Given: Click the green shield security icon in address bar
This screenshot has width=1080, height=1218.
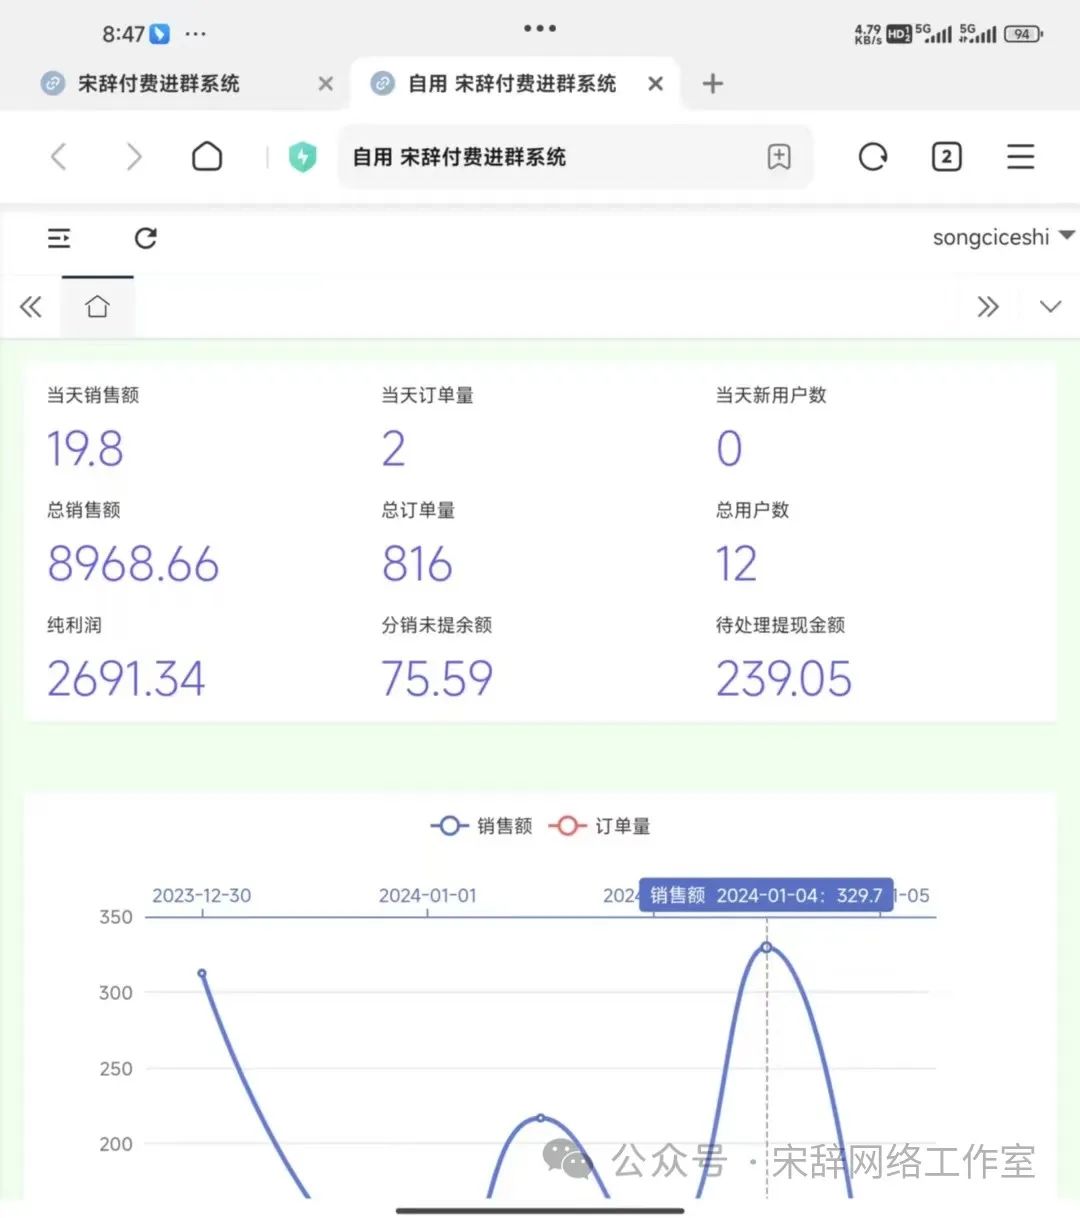Looking at the screenshot, I should tap(303, 156).
